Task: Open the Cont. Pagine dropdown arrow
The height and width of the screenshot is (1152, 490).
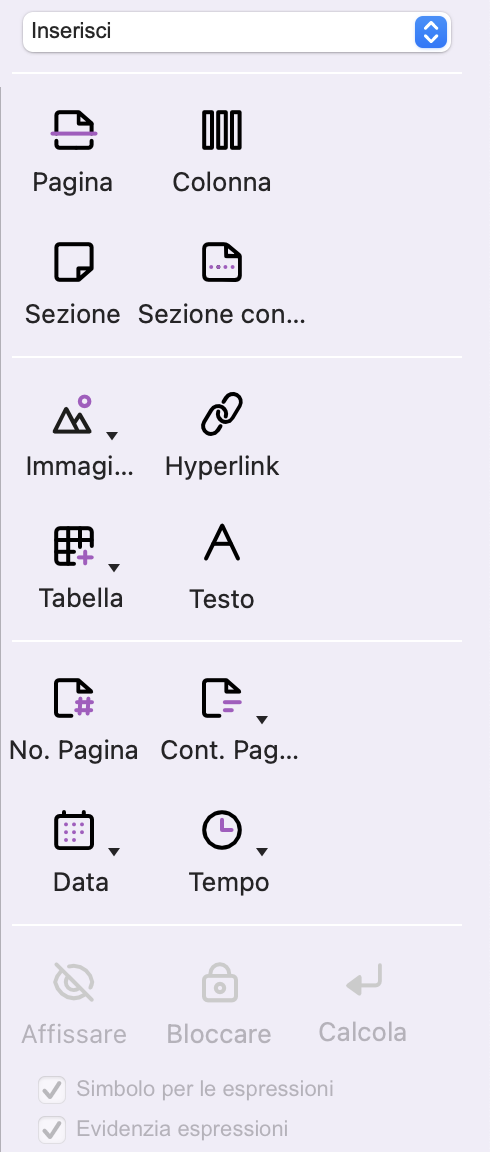Action: click(262, 719)
